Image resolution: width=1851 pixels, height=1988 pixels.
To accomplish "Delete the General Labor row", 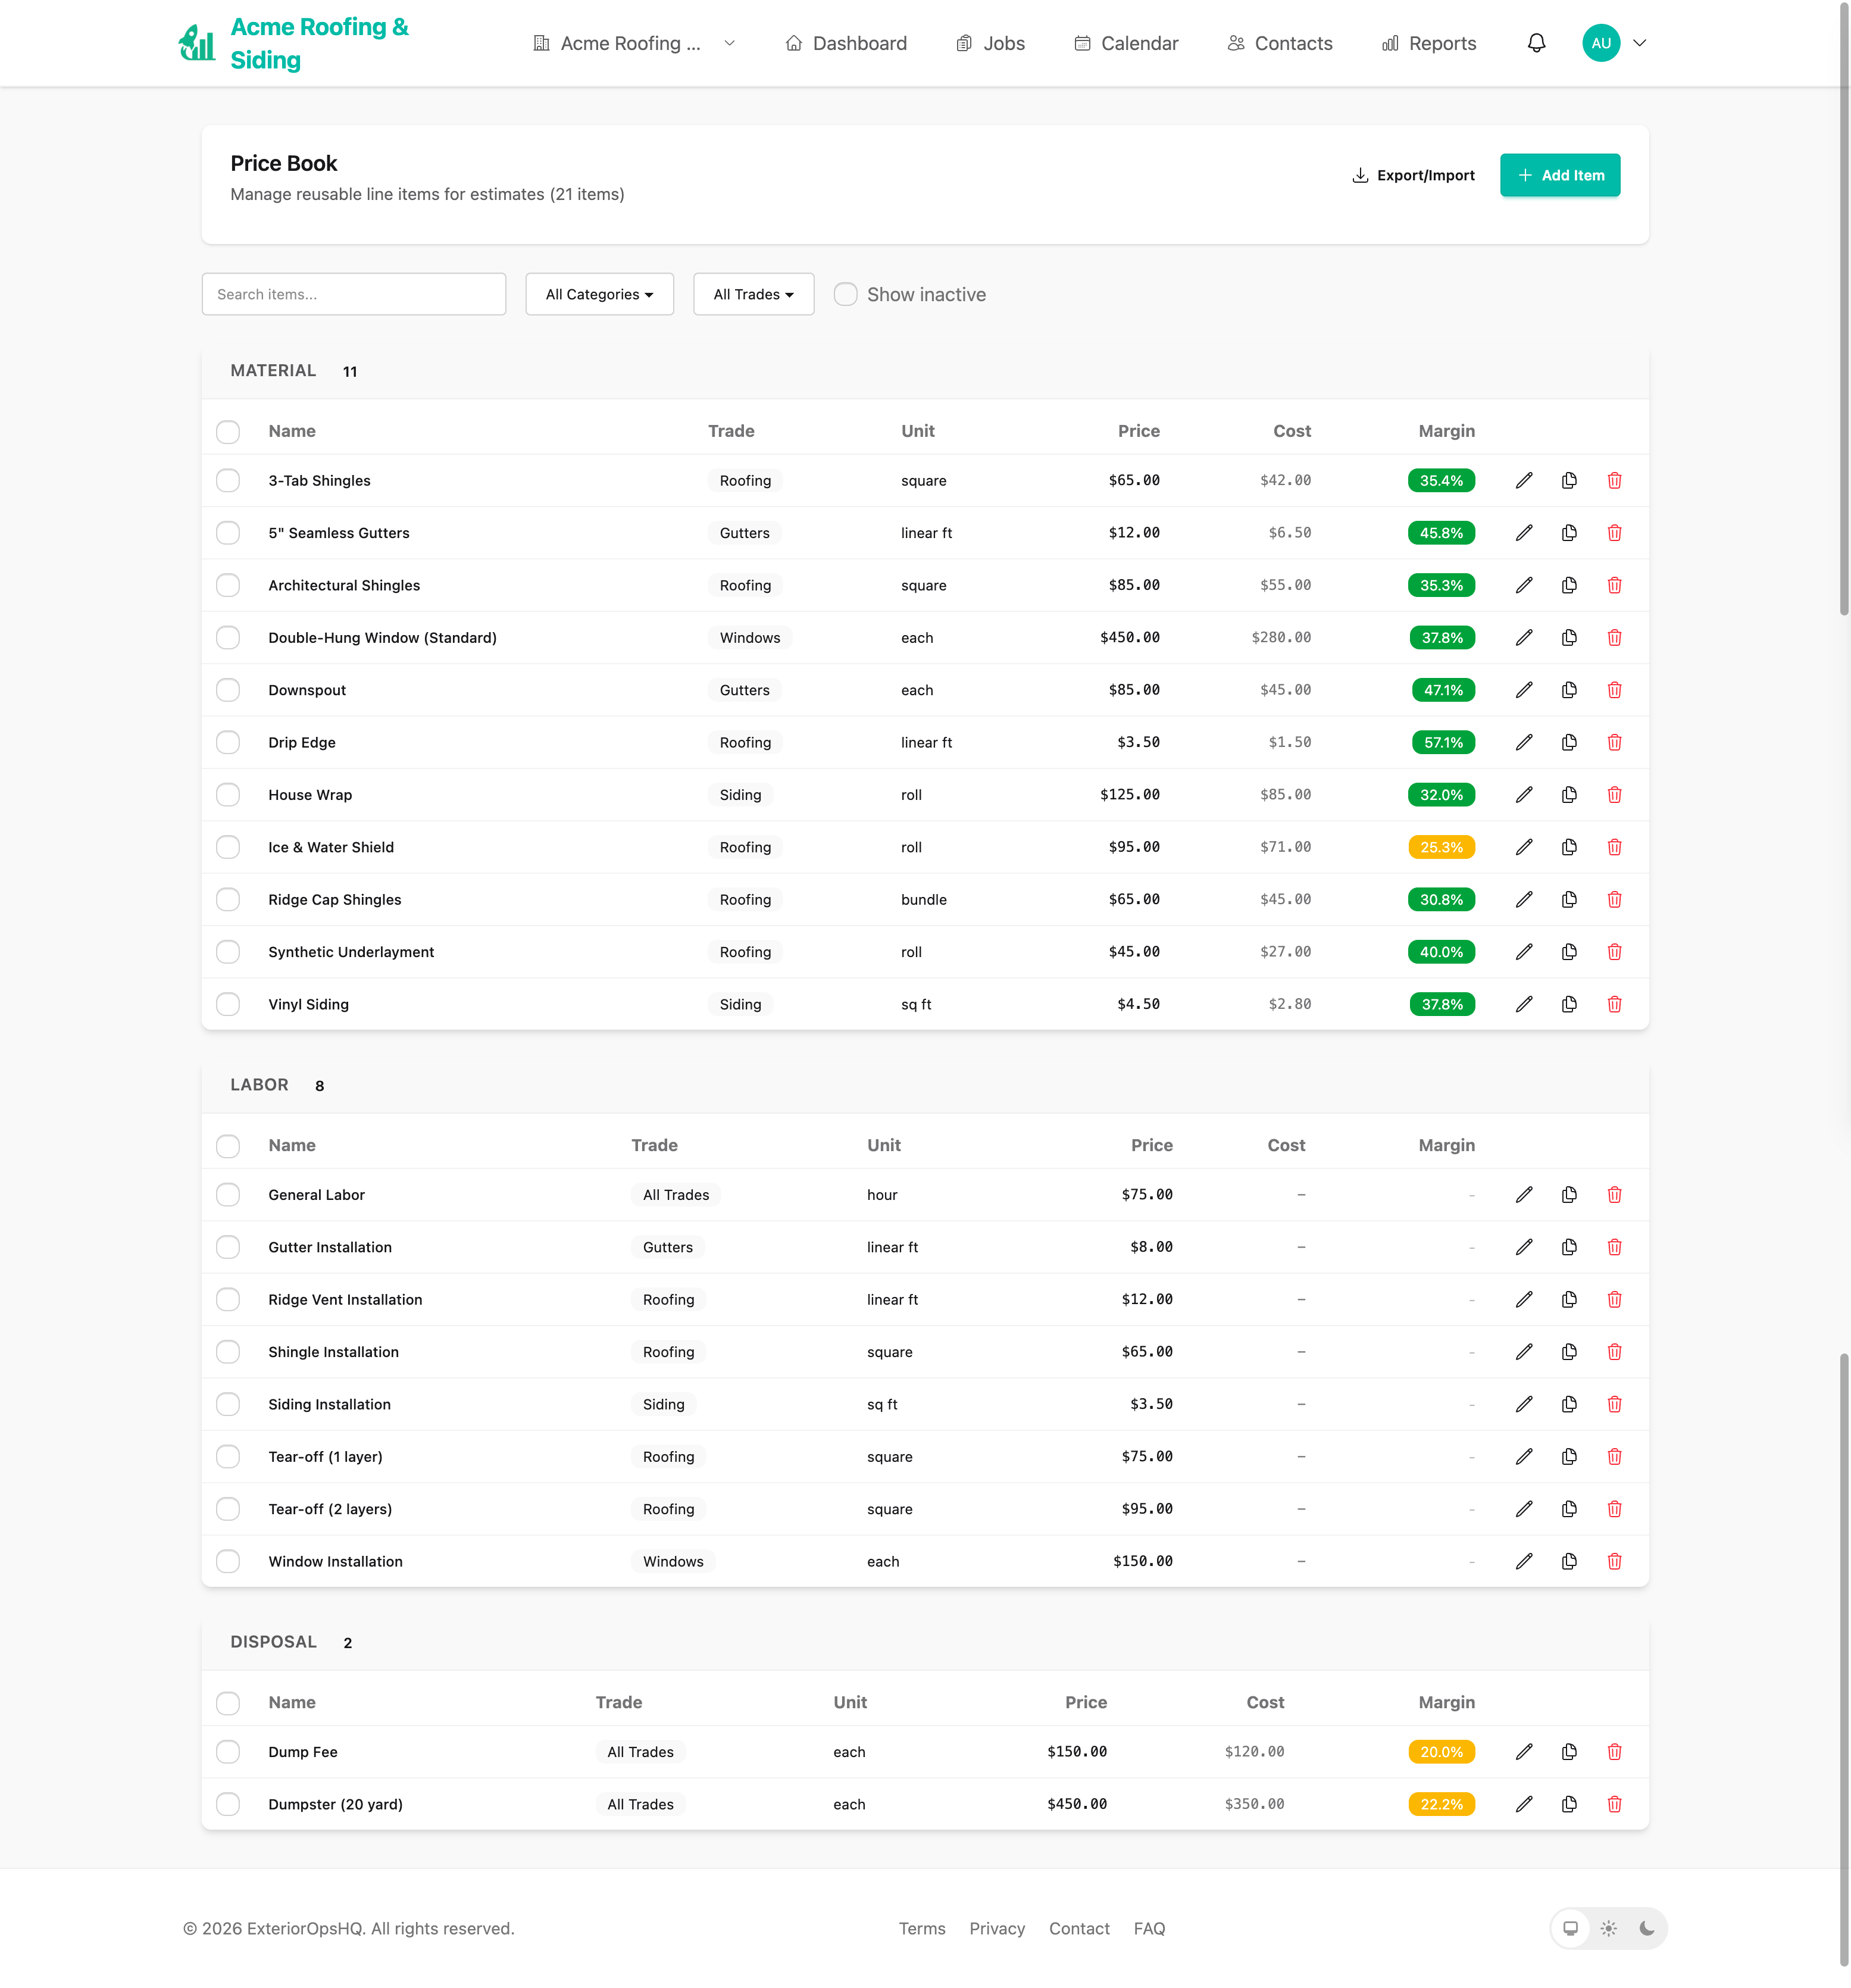I will [x=1614, y=1195].
